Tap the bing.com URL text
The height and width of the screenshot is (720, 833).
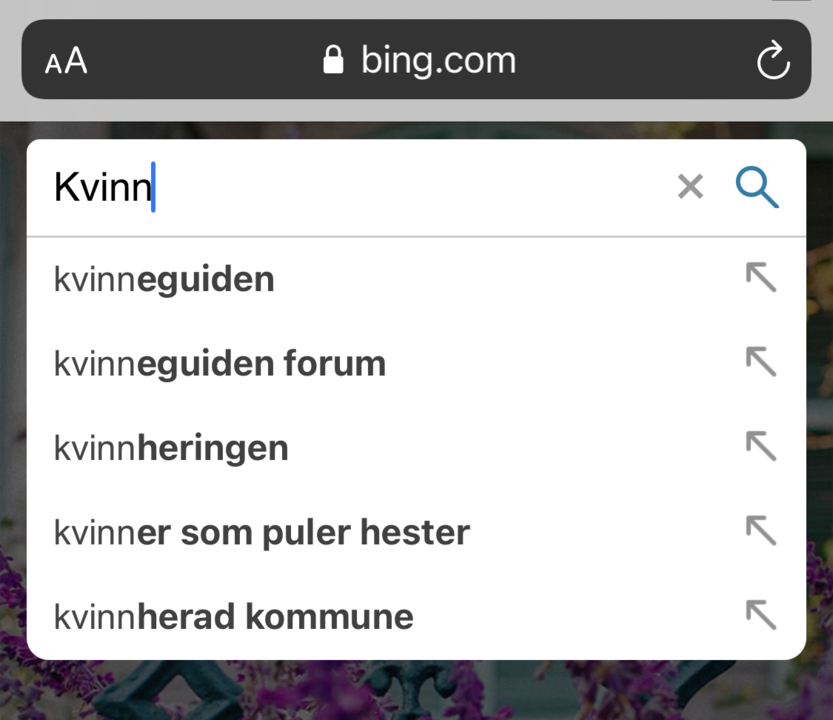439,60
